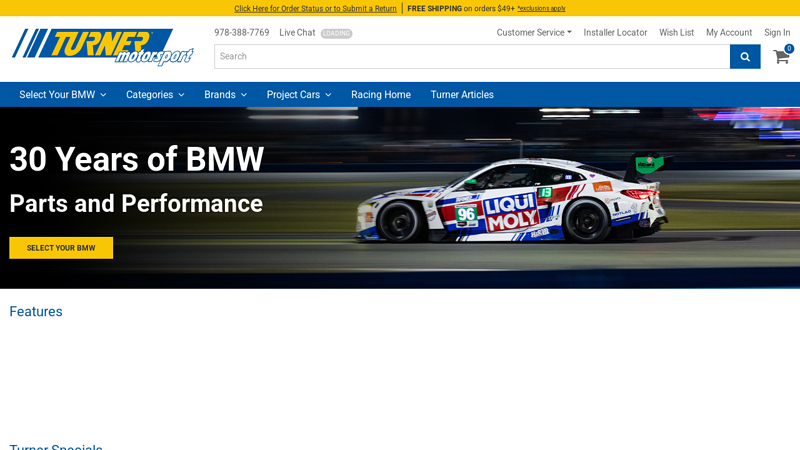This screenshot has width=800, height=450.
Task: Click the '30 Years of BMW' headline
Action: point(137,159)
